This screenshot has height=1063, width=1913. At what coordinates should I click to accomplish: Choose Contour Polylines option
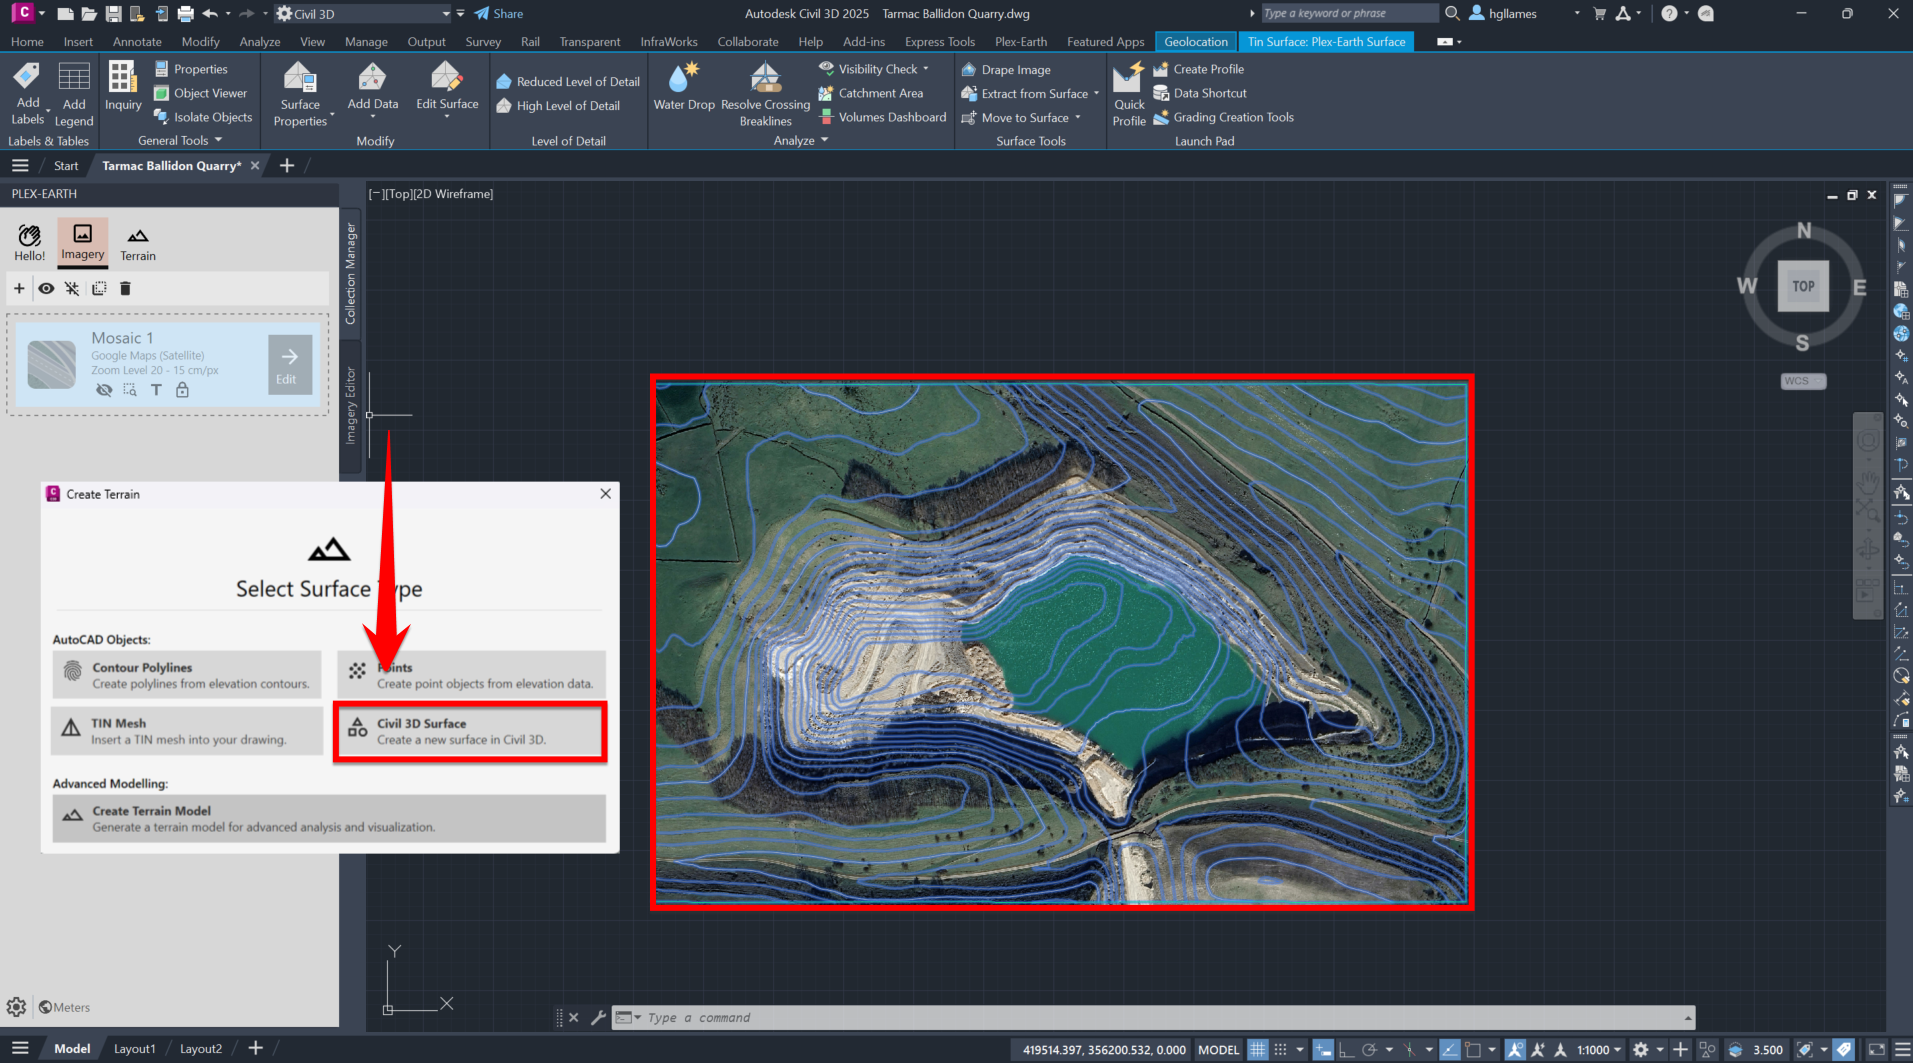tap(187, 675)
